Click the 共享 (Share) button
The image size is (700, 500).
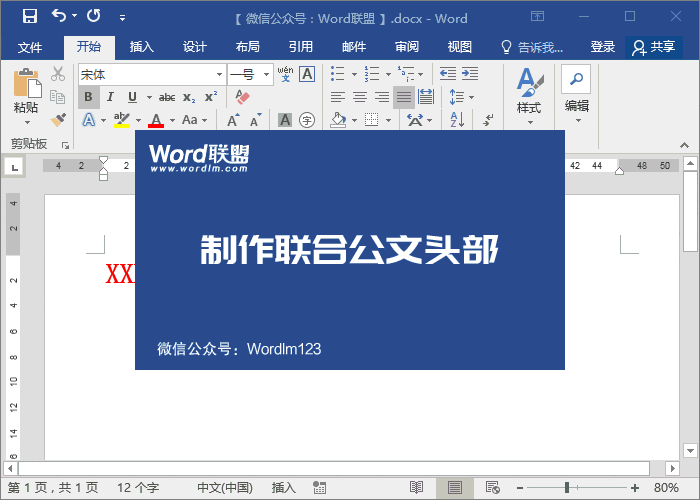pos(654,47)
